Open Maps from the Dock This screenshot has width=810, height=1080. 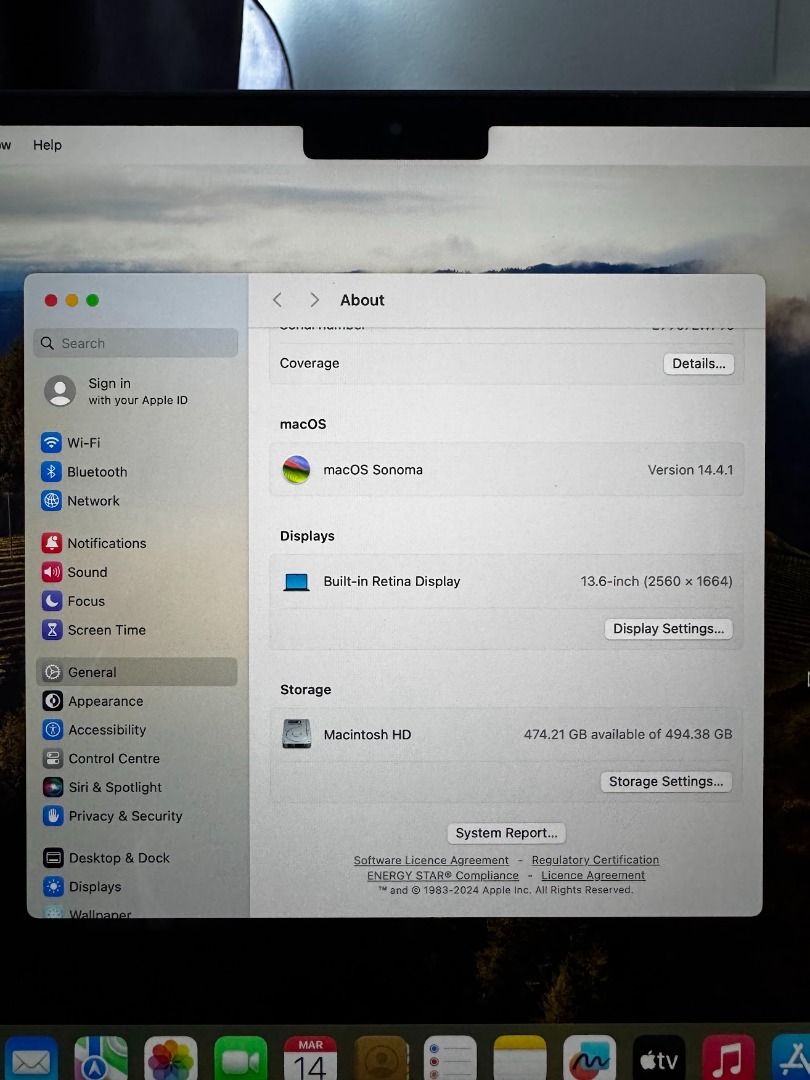101,1058
